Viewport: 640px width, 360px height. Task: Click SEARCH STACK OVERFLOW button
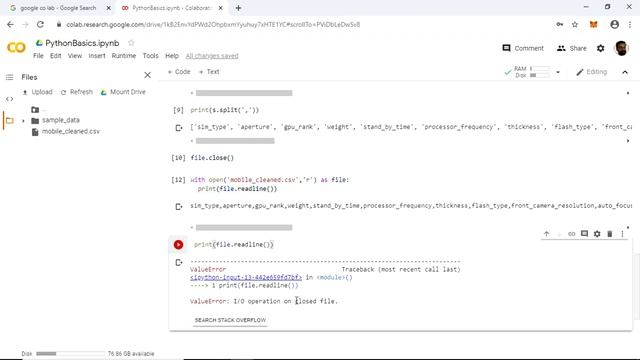coord(230,320)
